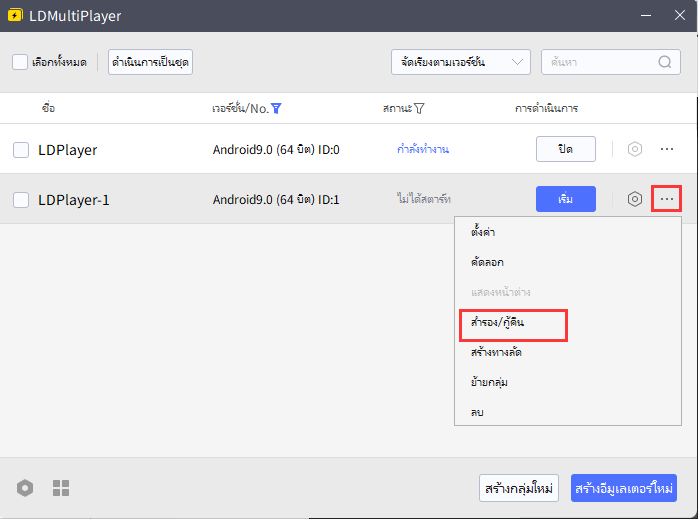Click the LDMultiPlayer app logo icon
The image size is (698, 519).
pyautogui.click(x=15, y=15)
